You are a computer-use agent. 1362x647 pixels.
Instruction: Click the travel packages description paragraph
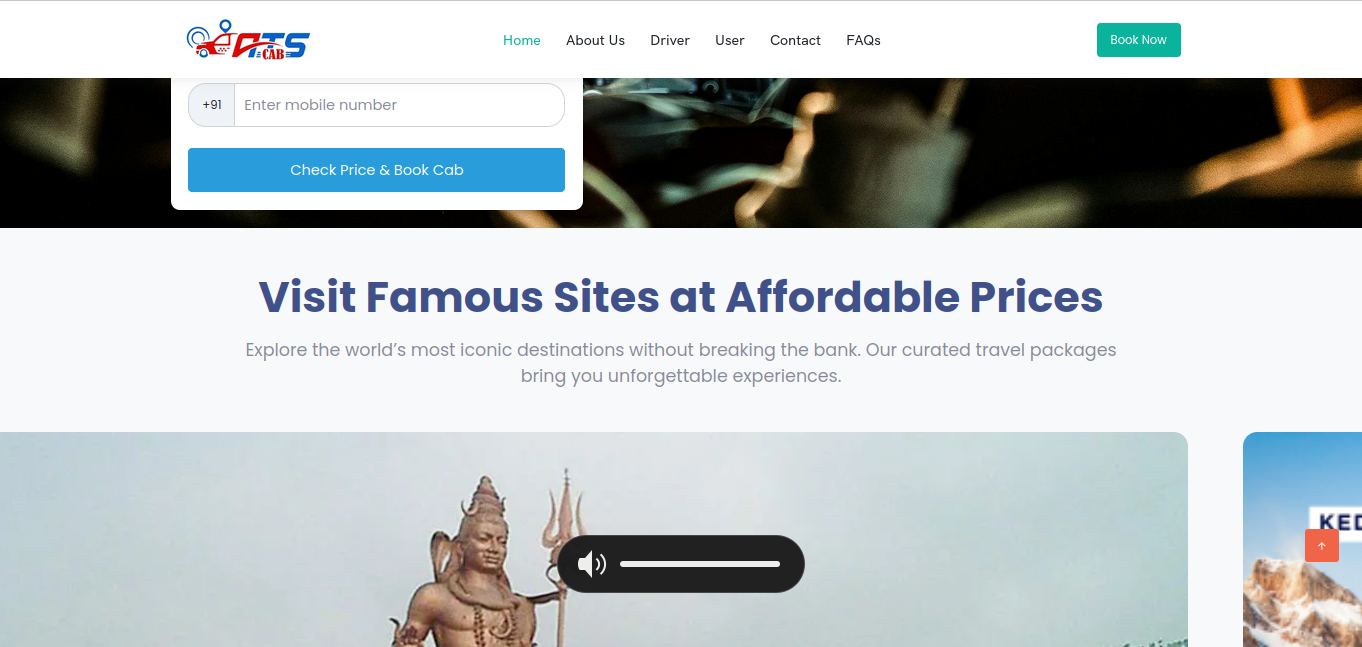coord(681,363)
